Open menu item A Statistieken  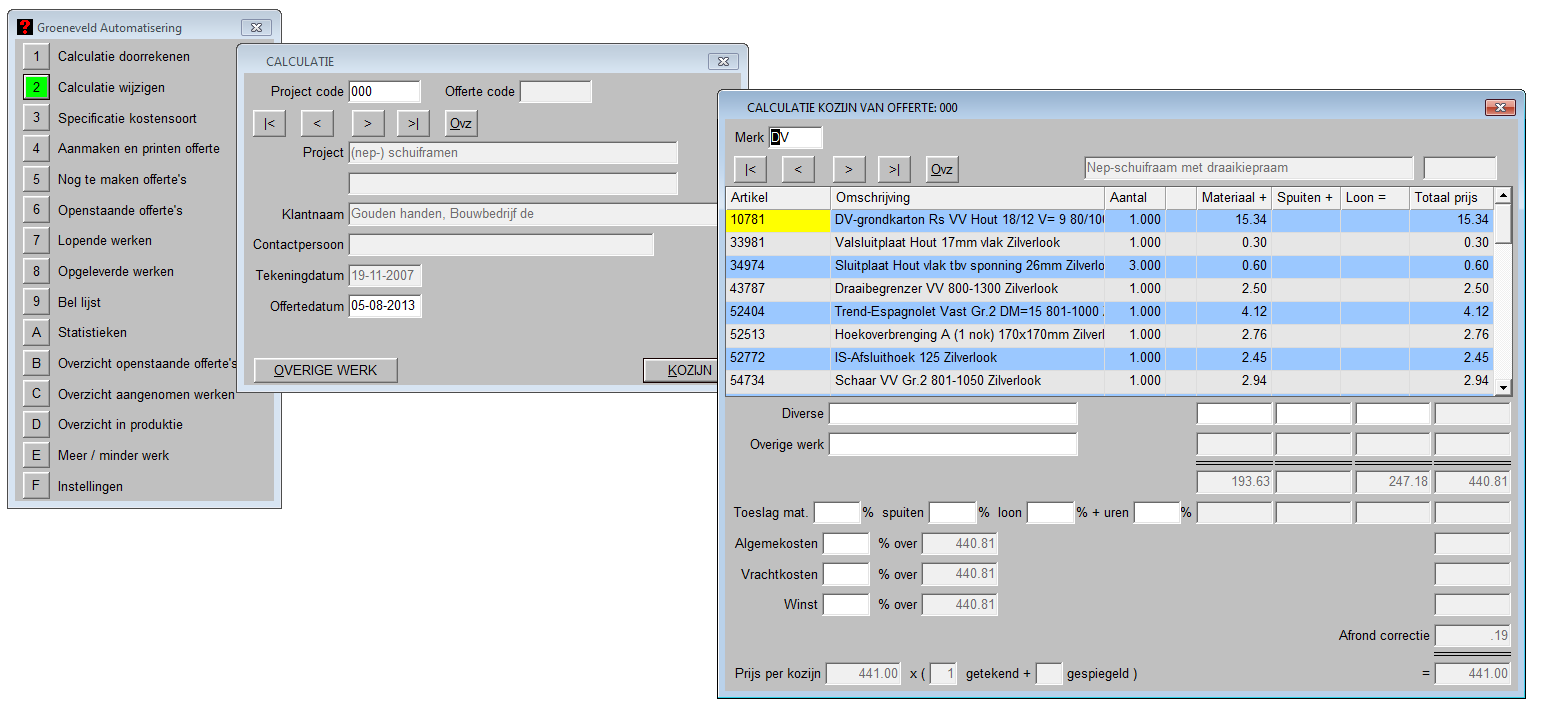pos(37,333)
